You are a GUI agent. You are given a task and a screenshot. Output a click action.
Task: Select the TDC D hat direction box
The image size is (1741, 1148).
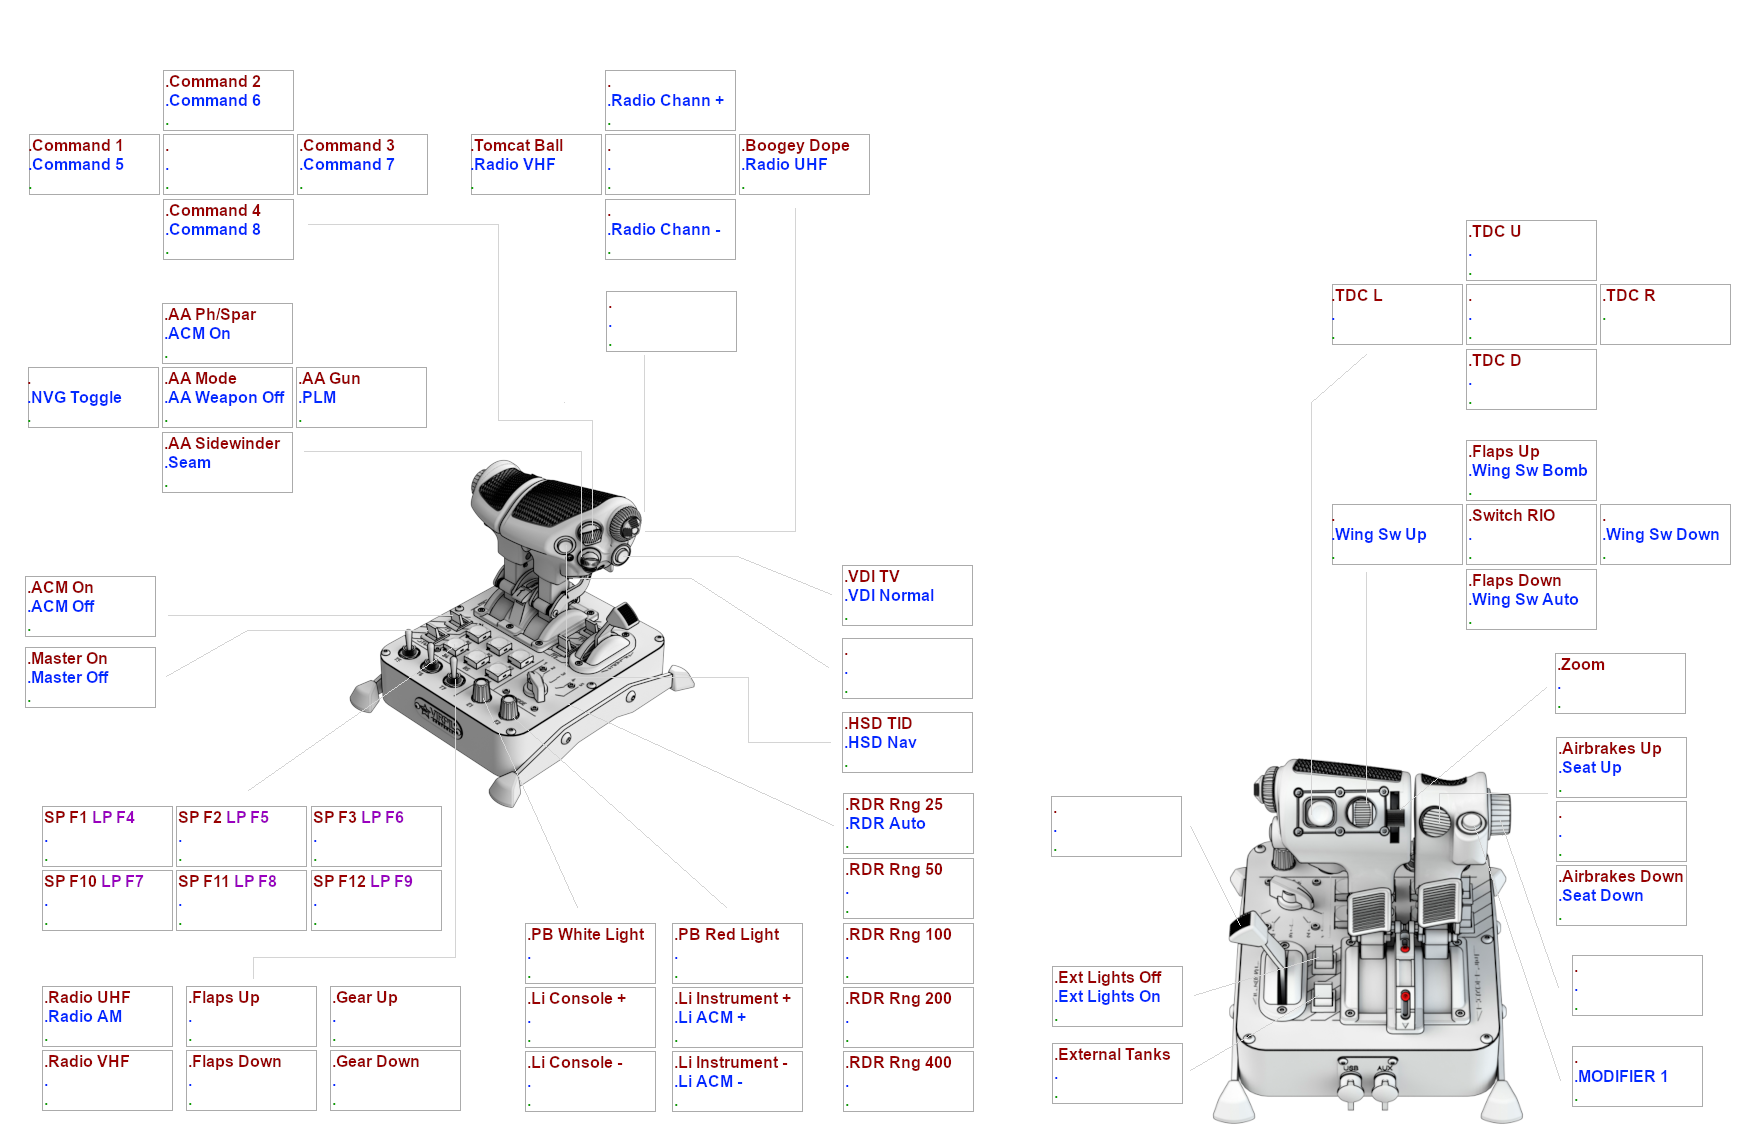pyautogui.click(x=1531, y=379)
